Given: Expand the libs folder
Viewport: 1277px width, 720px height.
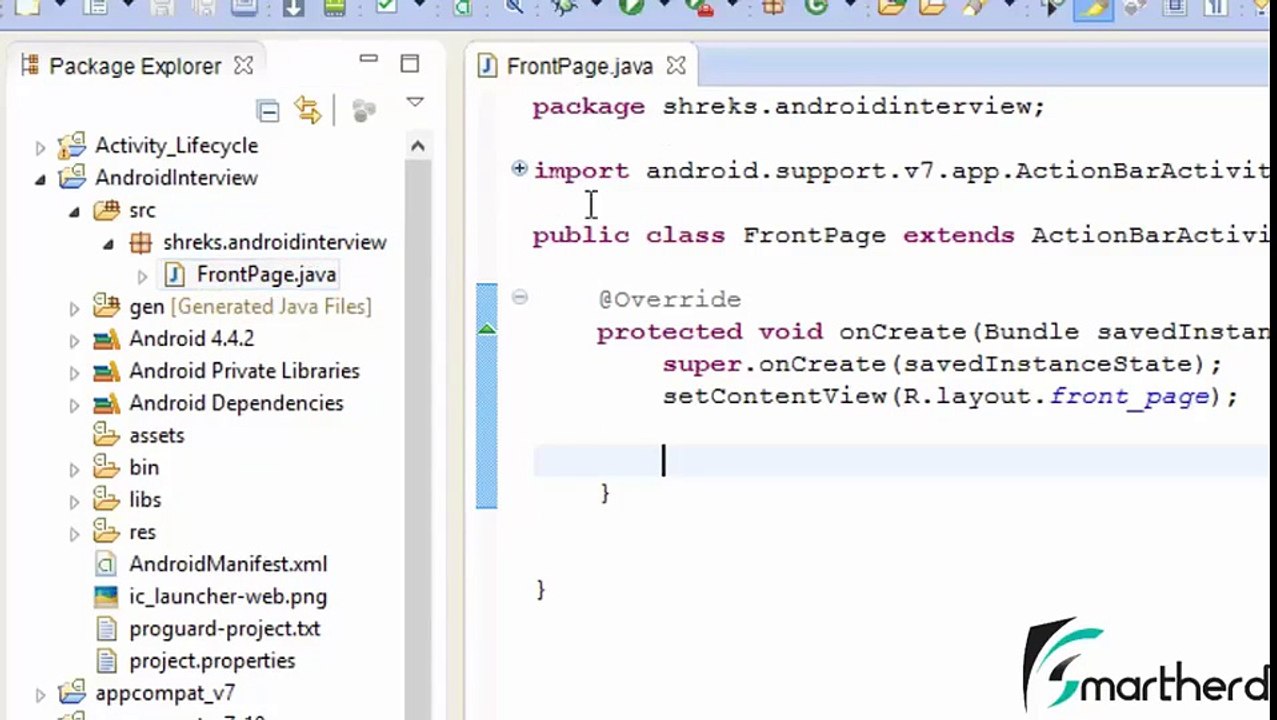Looking at the screenshot, I should tap(74, 501).
